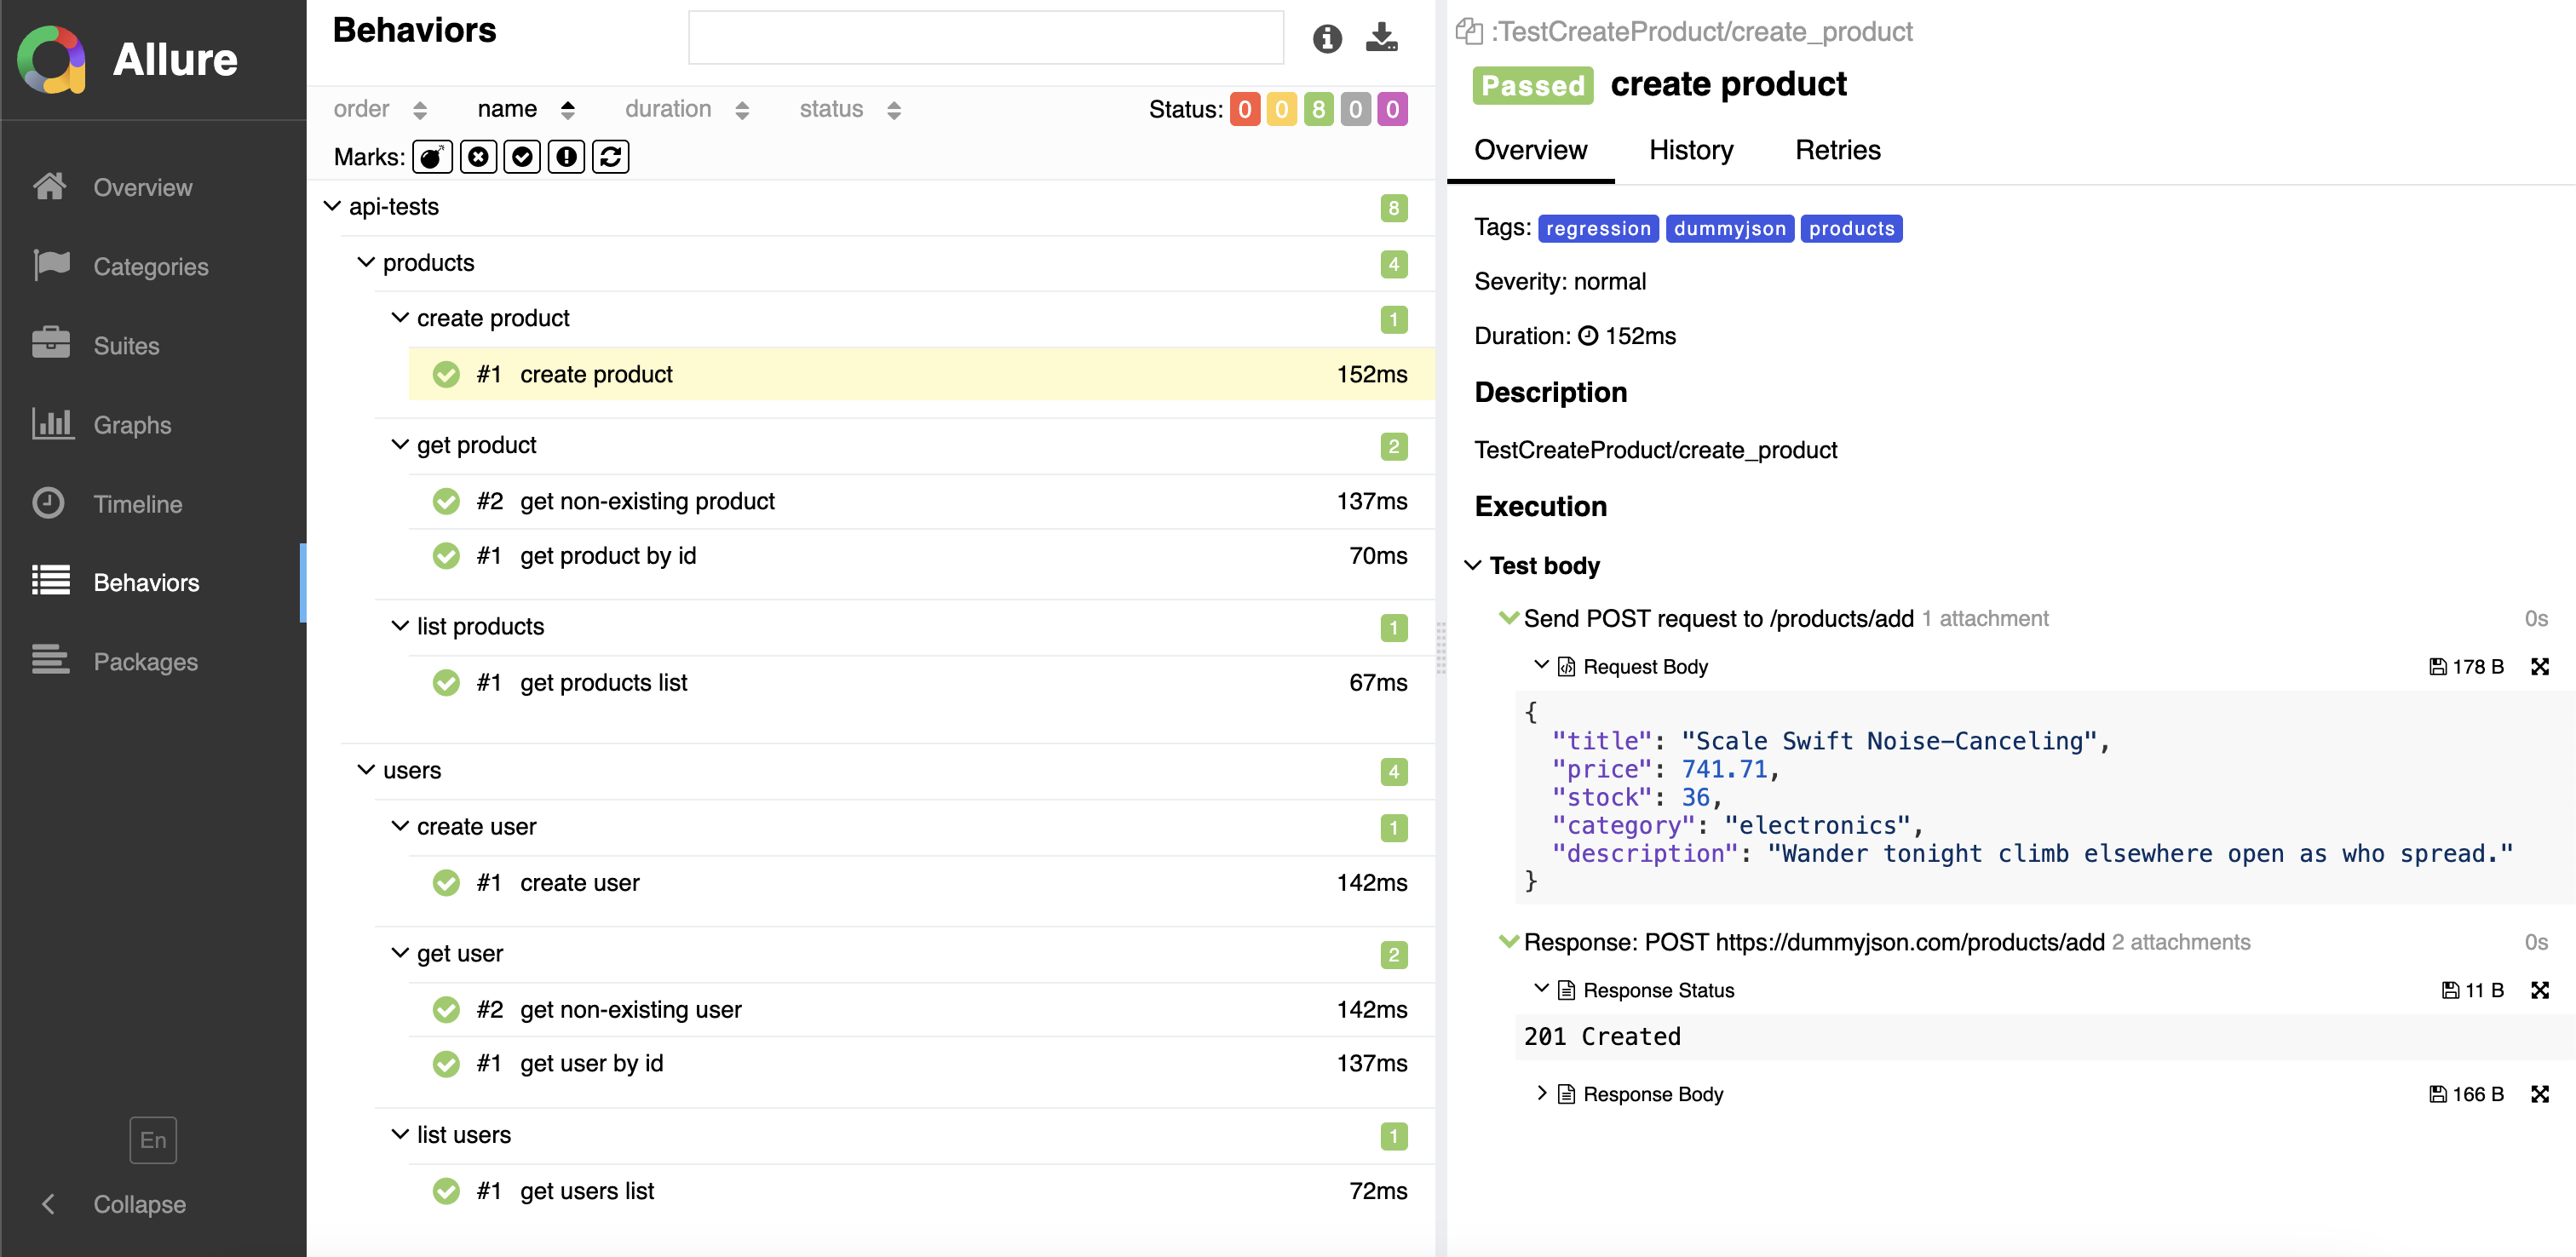Viewport: 2576px width, 1257px height.
Task: Open Suites in the sidebar
Action: tap(153, 345)
